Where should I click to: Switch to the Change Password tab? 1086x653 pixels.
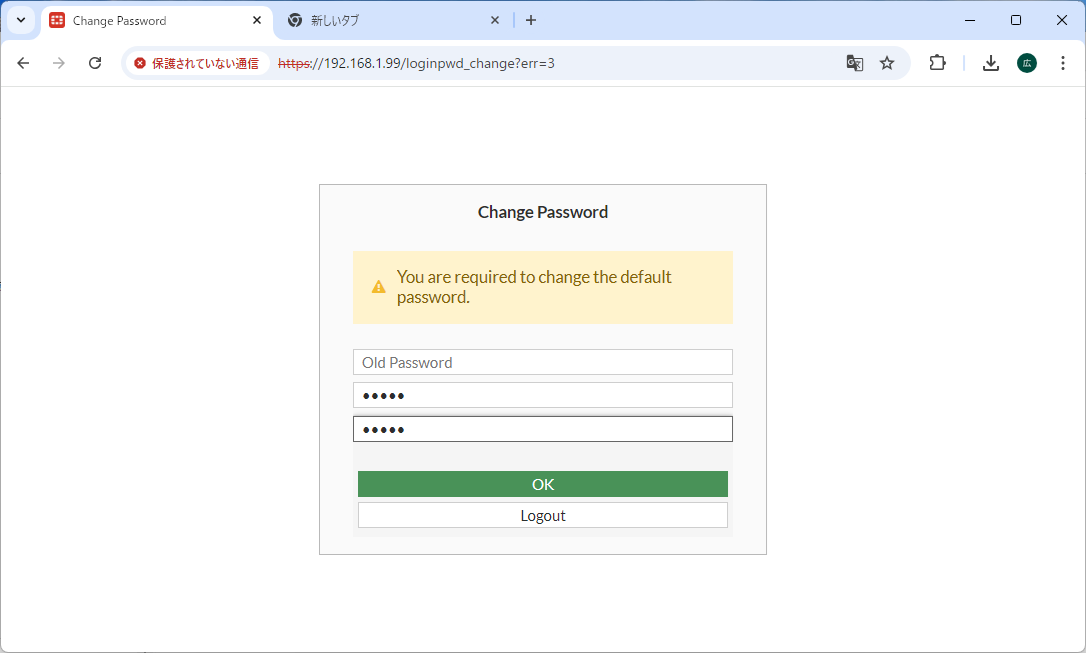click(x=157, y=21)
